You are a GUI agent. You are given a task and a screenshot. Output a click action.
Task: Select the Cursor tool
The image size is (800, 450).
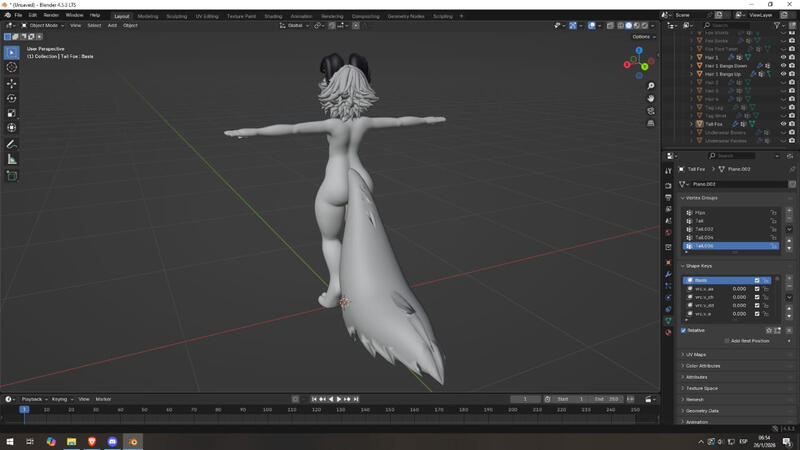click(12, 67)
